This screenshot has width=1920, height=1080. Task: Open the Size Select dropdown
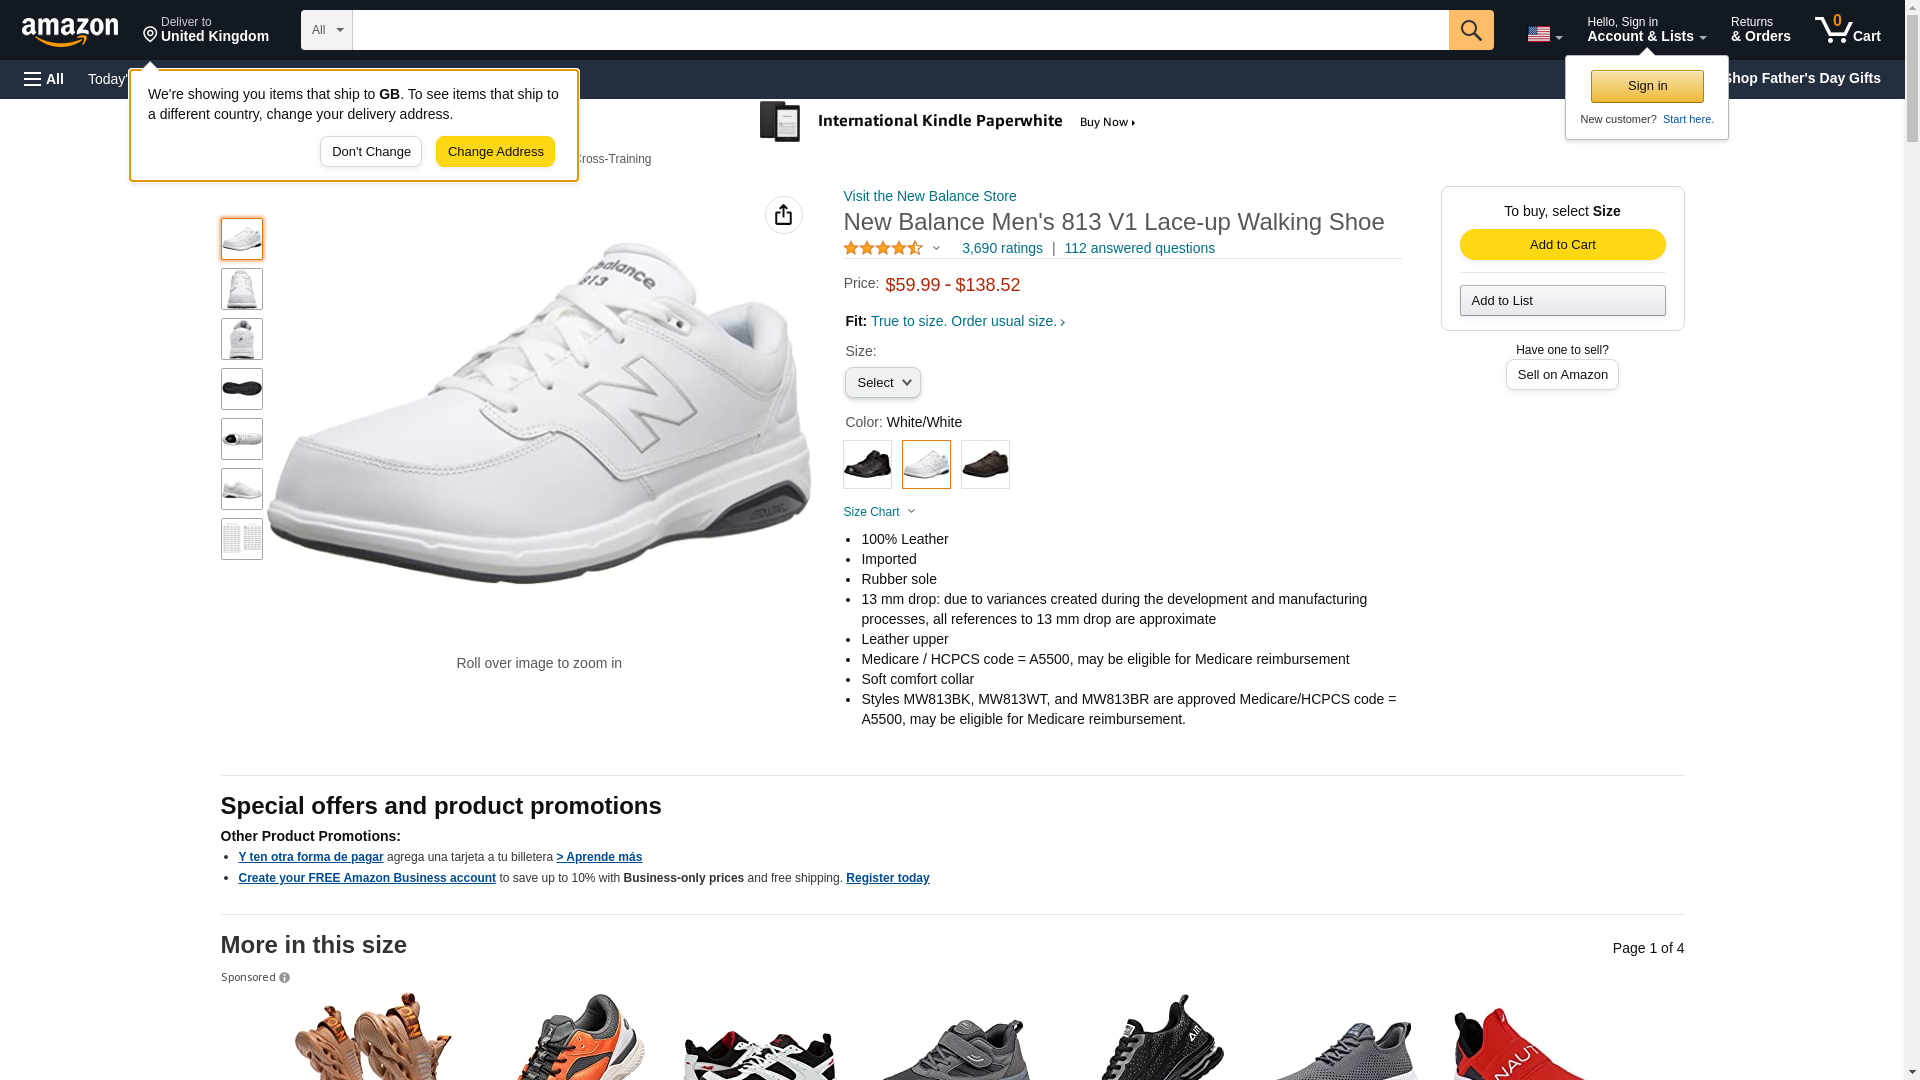point(882,383)
